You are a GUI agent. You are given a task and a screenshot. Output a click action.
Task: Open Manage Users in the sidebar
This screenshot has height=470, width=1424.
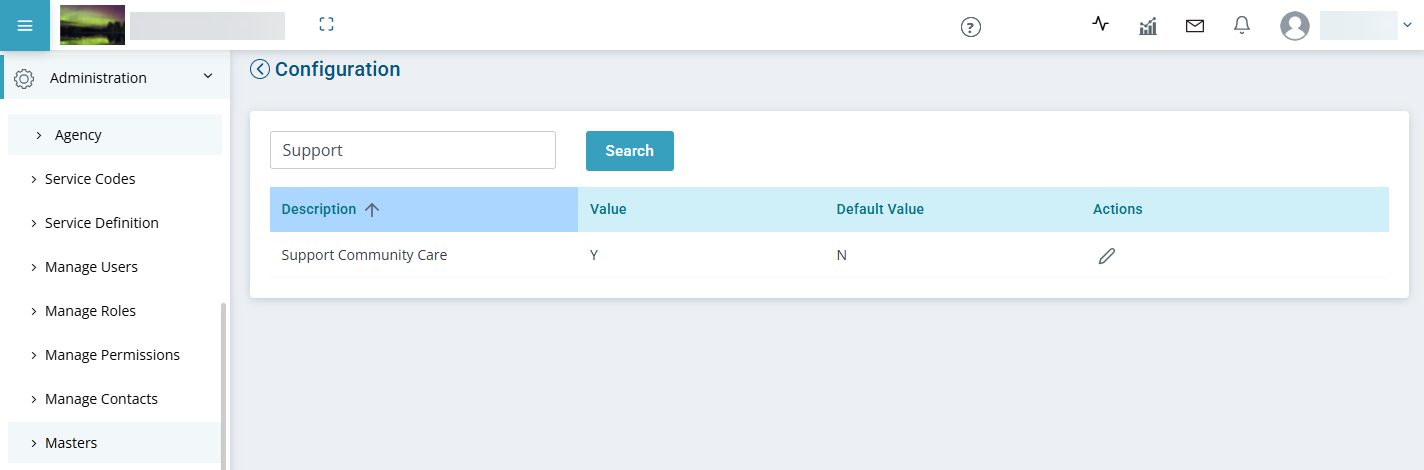[x=91, y=267]
